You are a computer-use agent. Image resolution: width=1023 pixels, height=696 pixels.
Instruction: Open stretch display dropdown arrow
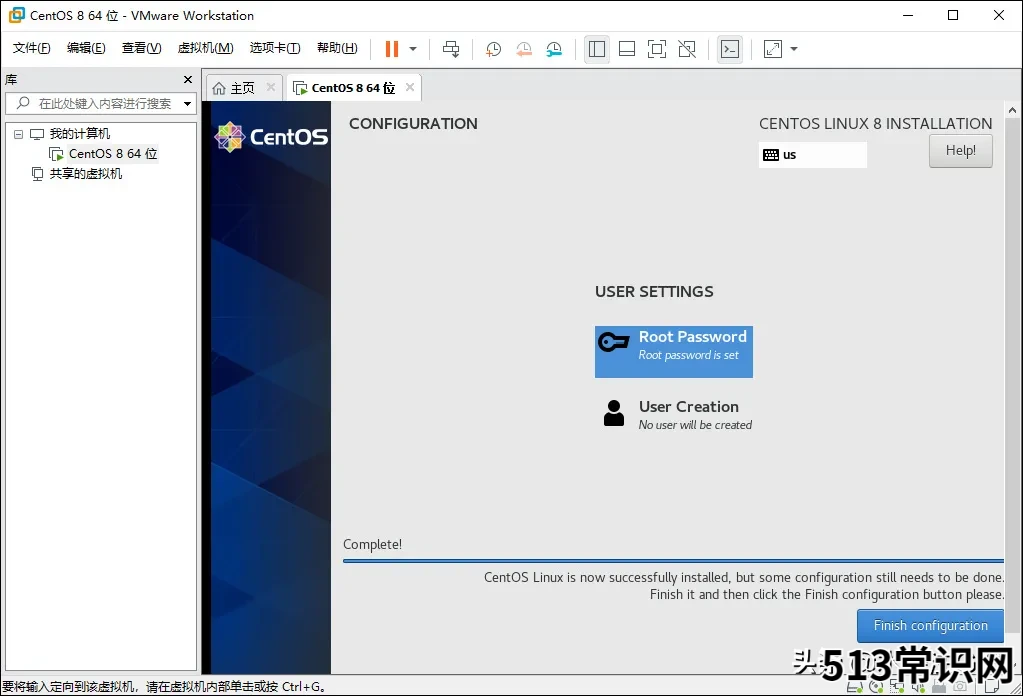[x=794, y=49]
